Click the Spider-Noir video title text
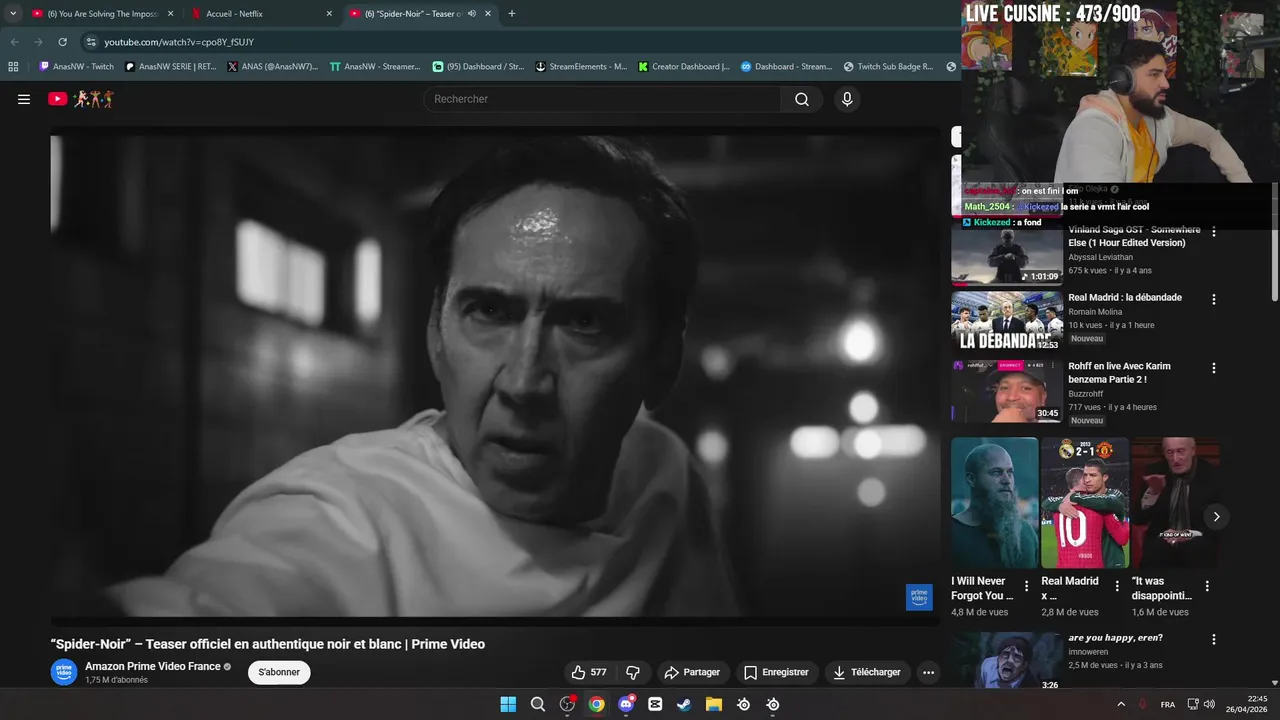This screenshot has width=1280, height=720. pyautogui.click(x=268, y=644)
